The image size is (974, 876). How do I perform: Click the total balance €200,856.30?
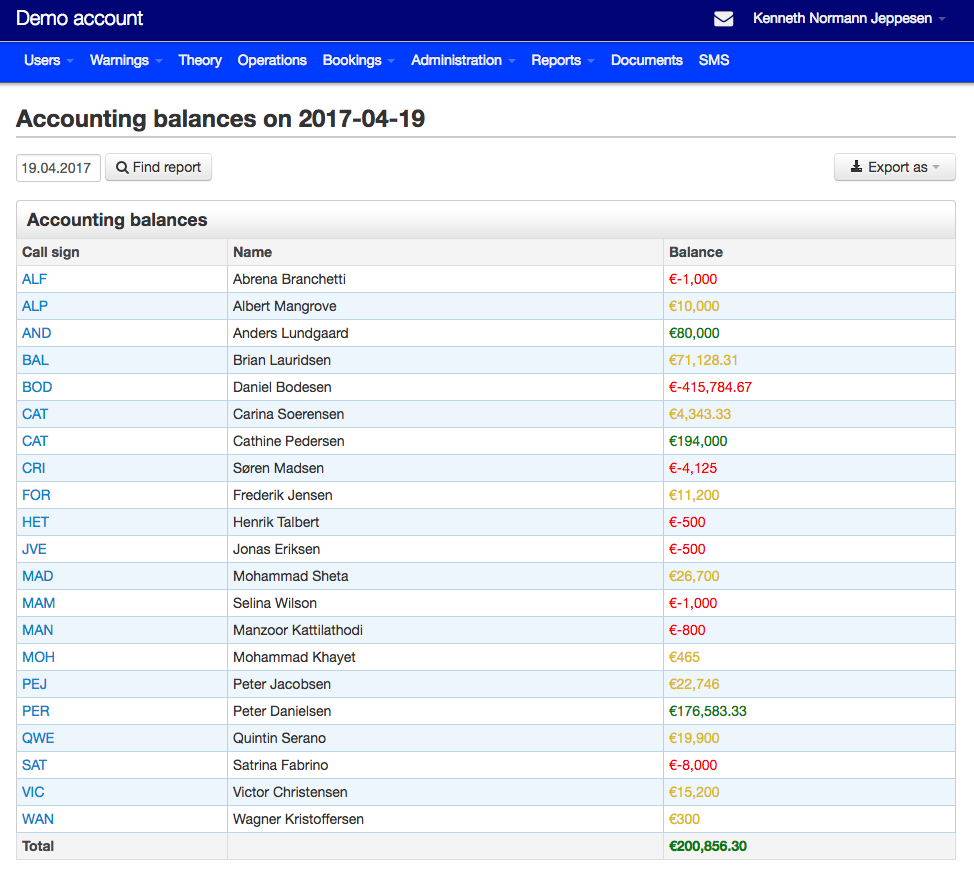click(x=708, y=846)
